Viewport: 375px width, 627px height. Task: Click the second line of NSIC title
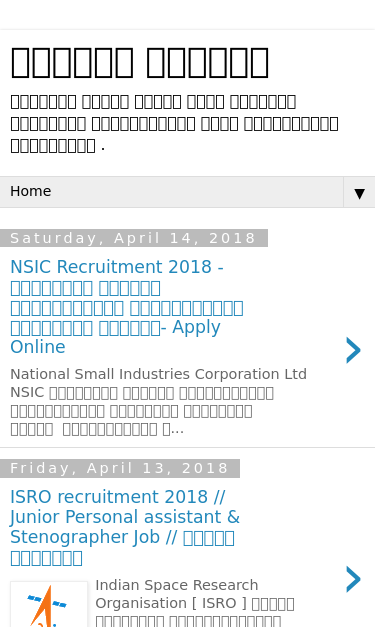(x=86, y=288)
